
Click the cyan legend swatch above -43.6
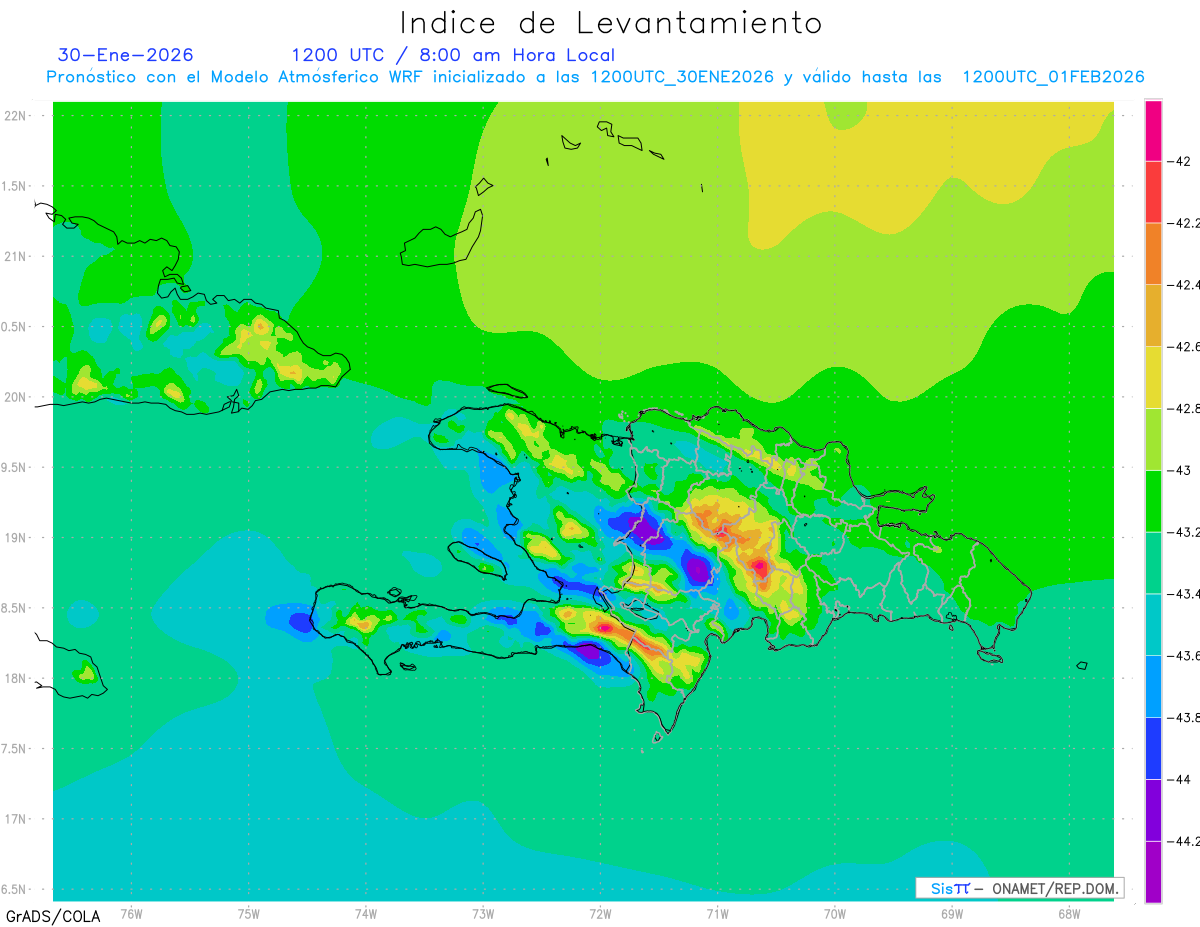1153,625
